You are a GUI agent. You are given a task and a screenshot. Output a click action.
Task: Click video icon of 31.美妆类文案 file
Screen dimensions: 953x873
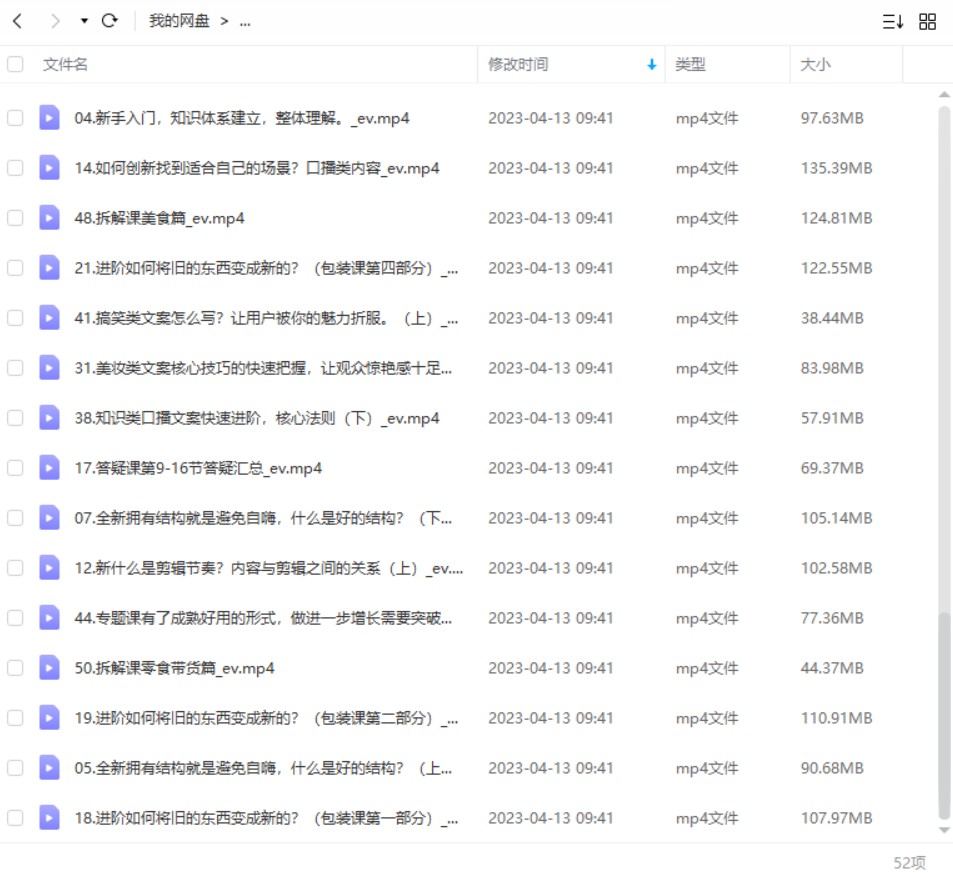pyautogui.click(x=49, y=367)
